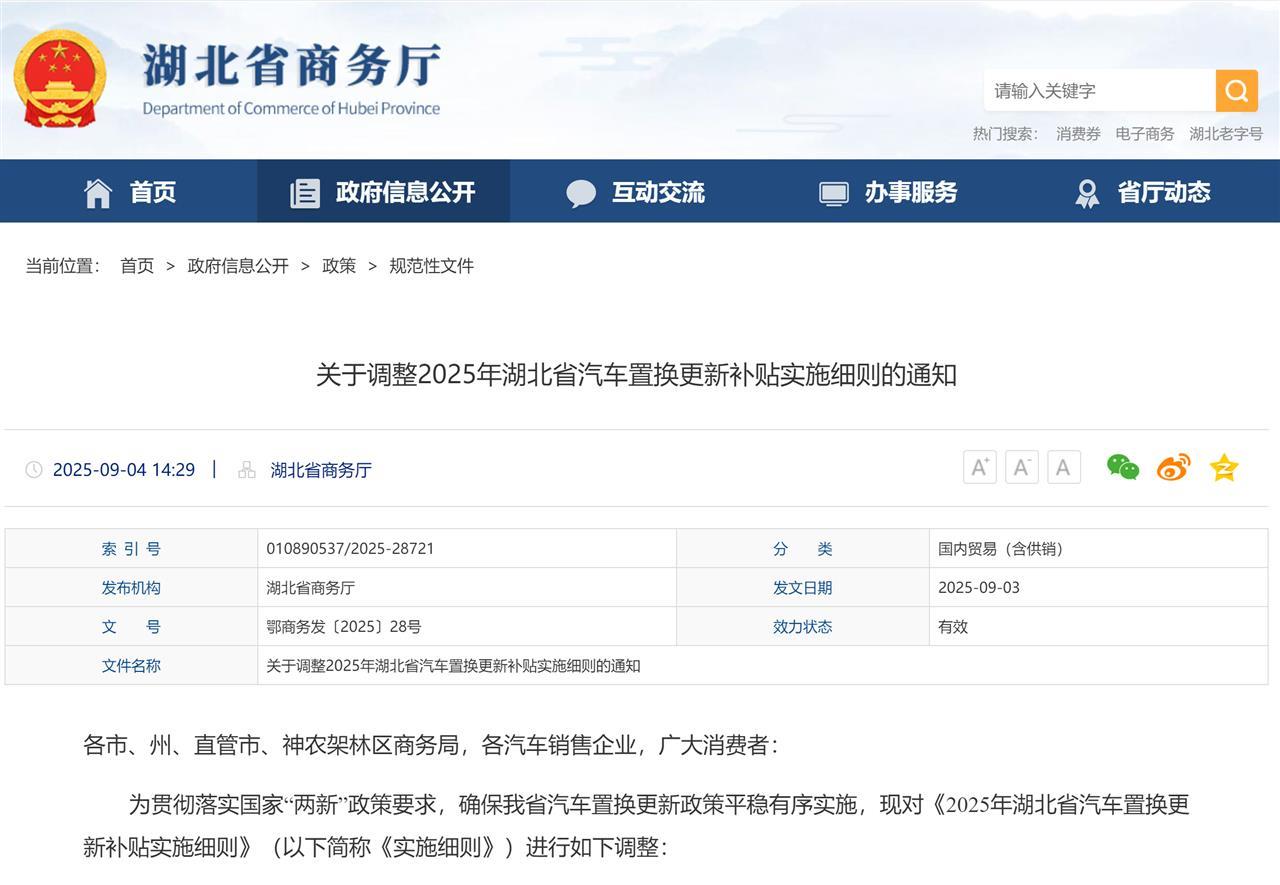
Task: Click the national emblem site logo
Action: point(60,76)
